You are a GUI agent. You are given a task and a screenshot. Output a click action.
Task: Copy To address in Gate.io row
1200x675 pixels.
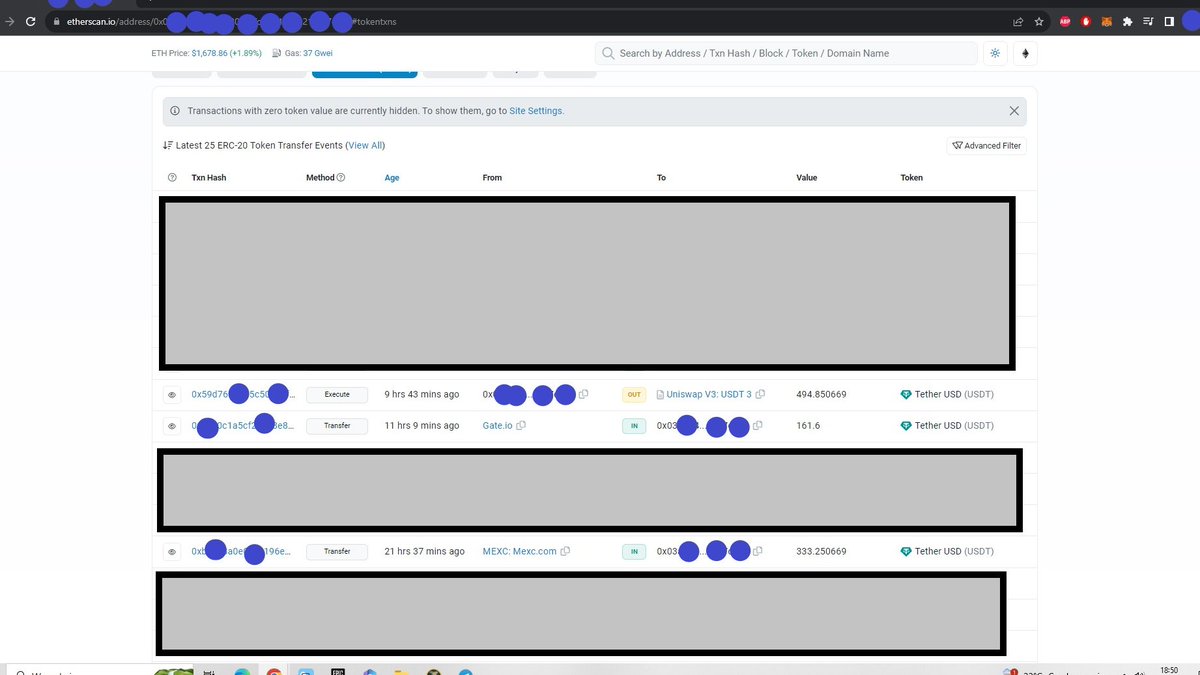tap(758, 426)
